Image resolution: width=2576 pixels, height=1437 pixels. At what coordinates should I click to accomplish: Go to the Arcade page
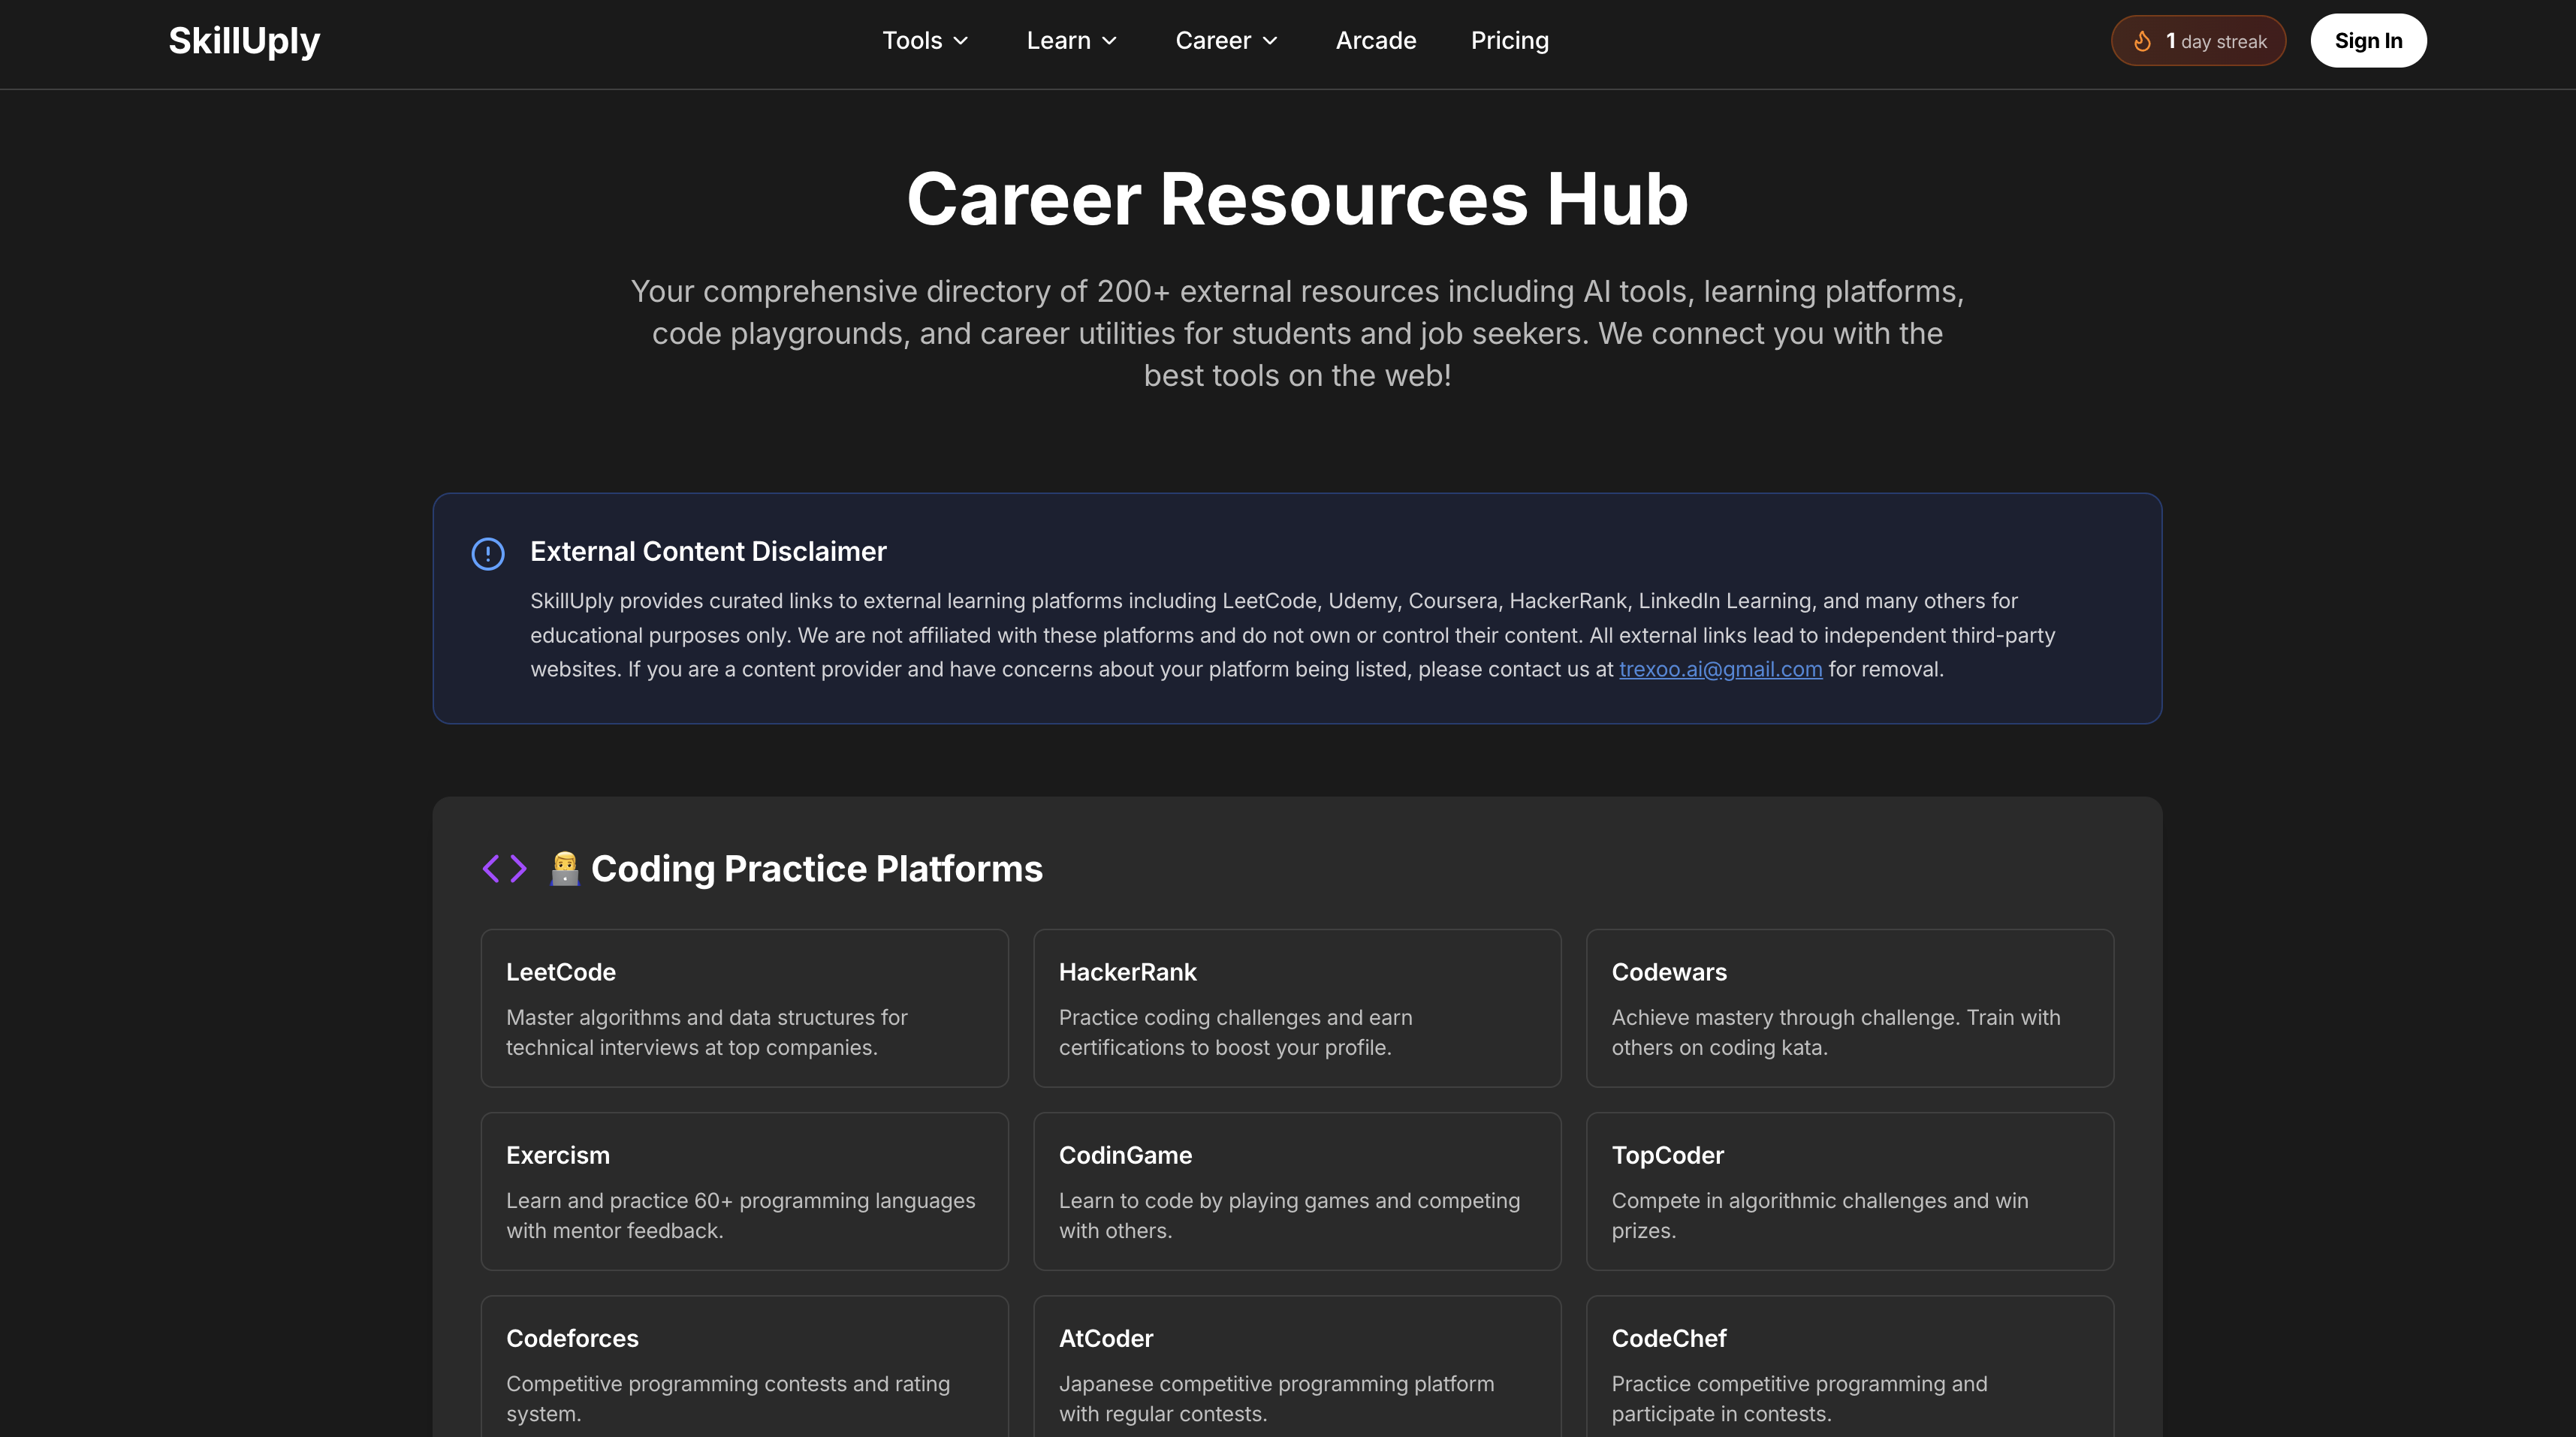(1375, 41)
